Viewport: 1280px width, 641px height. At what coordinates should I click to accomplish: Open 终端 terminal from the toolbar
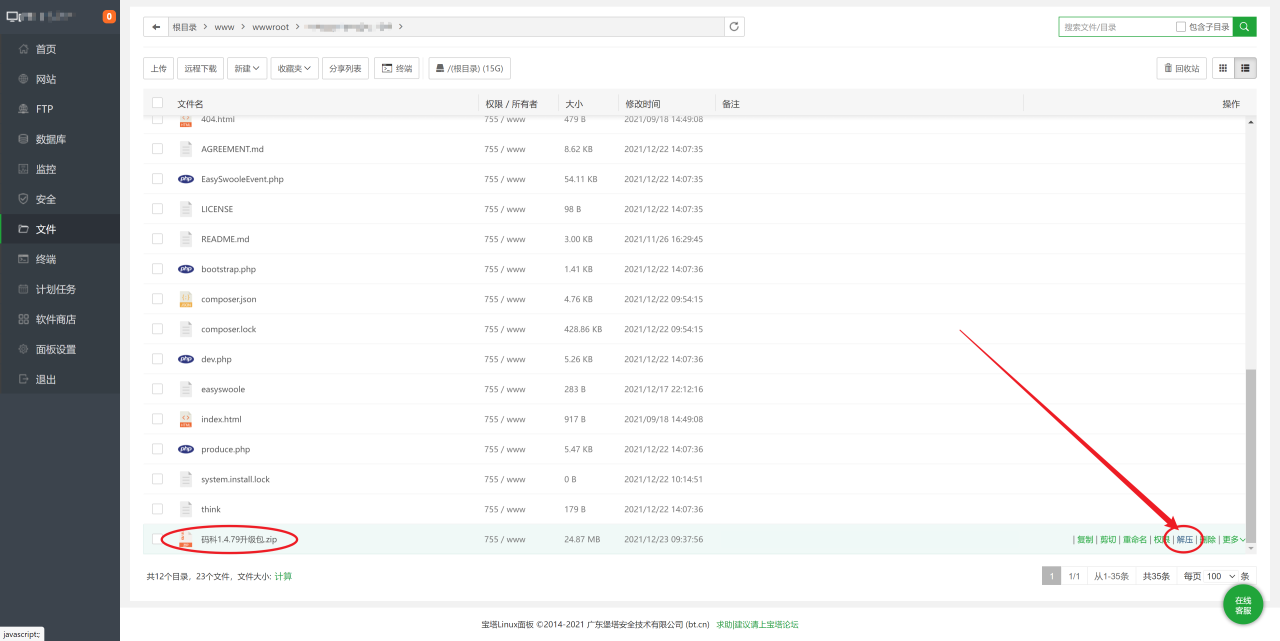397,68
